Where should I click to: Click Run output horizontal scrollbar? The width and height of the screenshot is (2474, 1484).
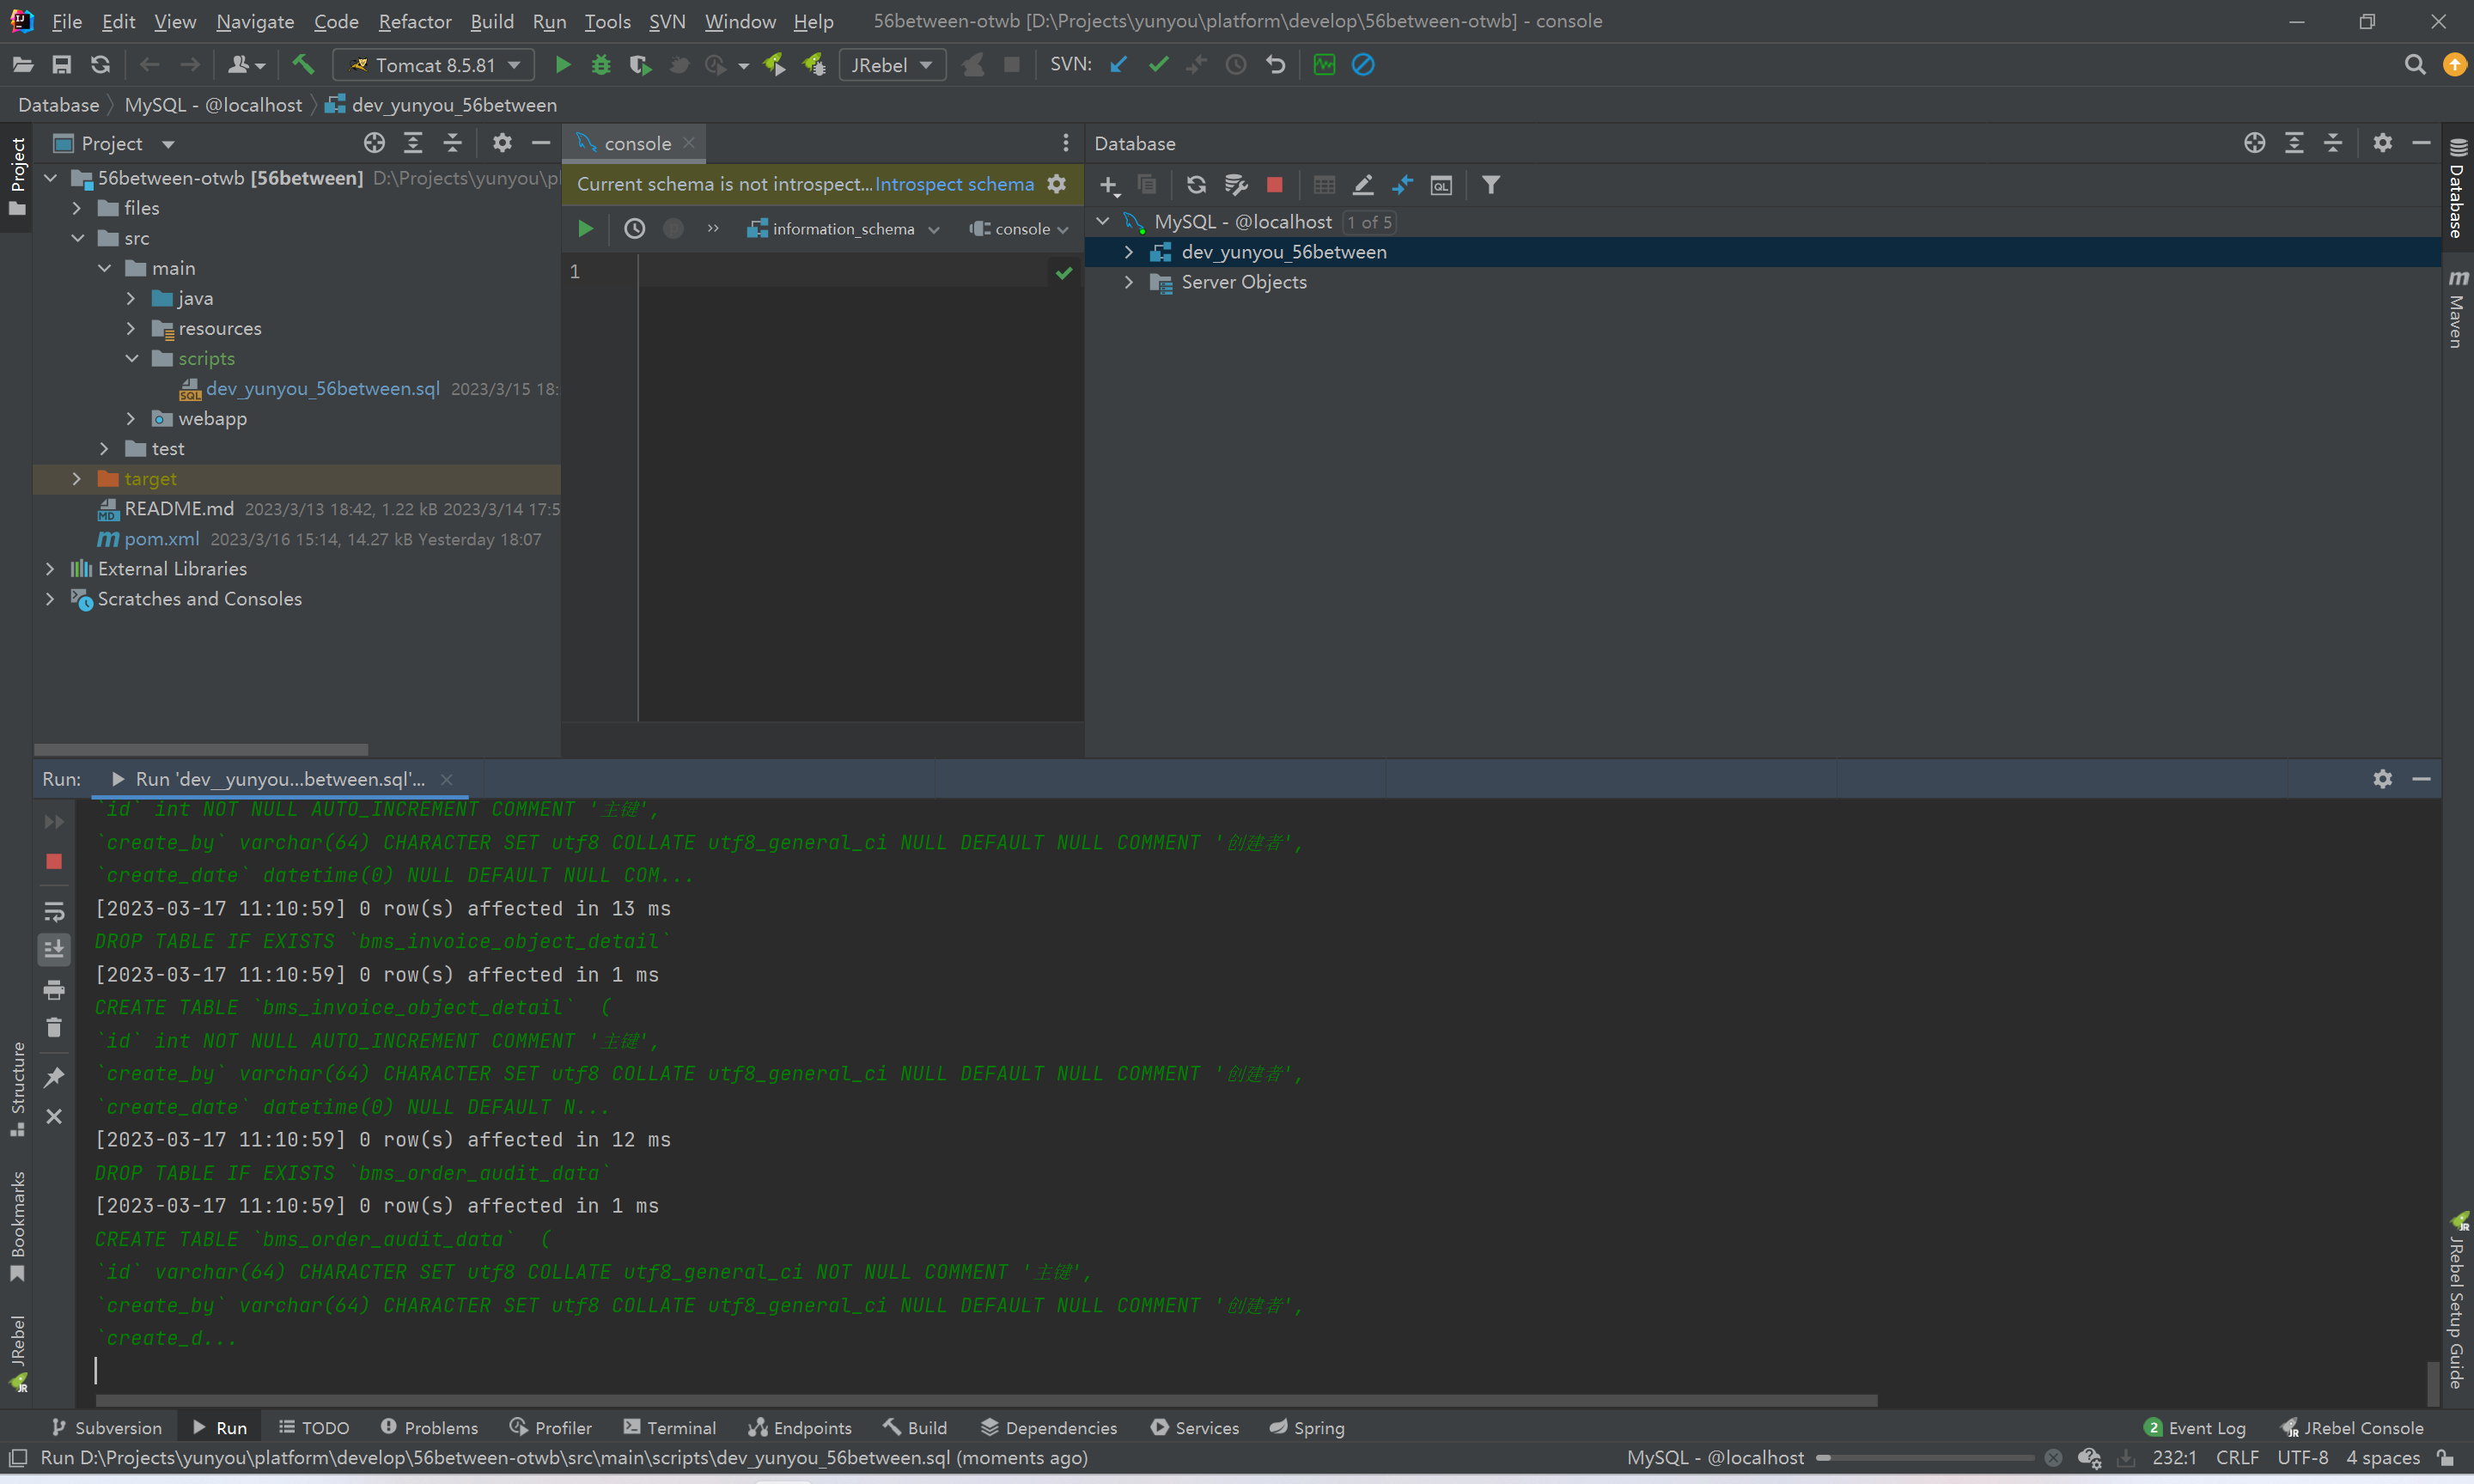[986, 1400]
